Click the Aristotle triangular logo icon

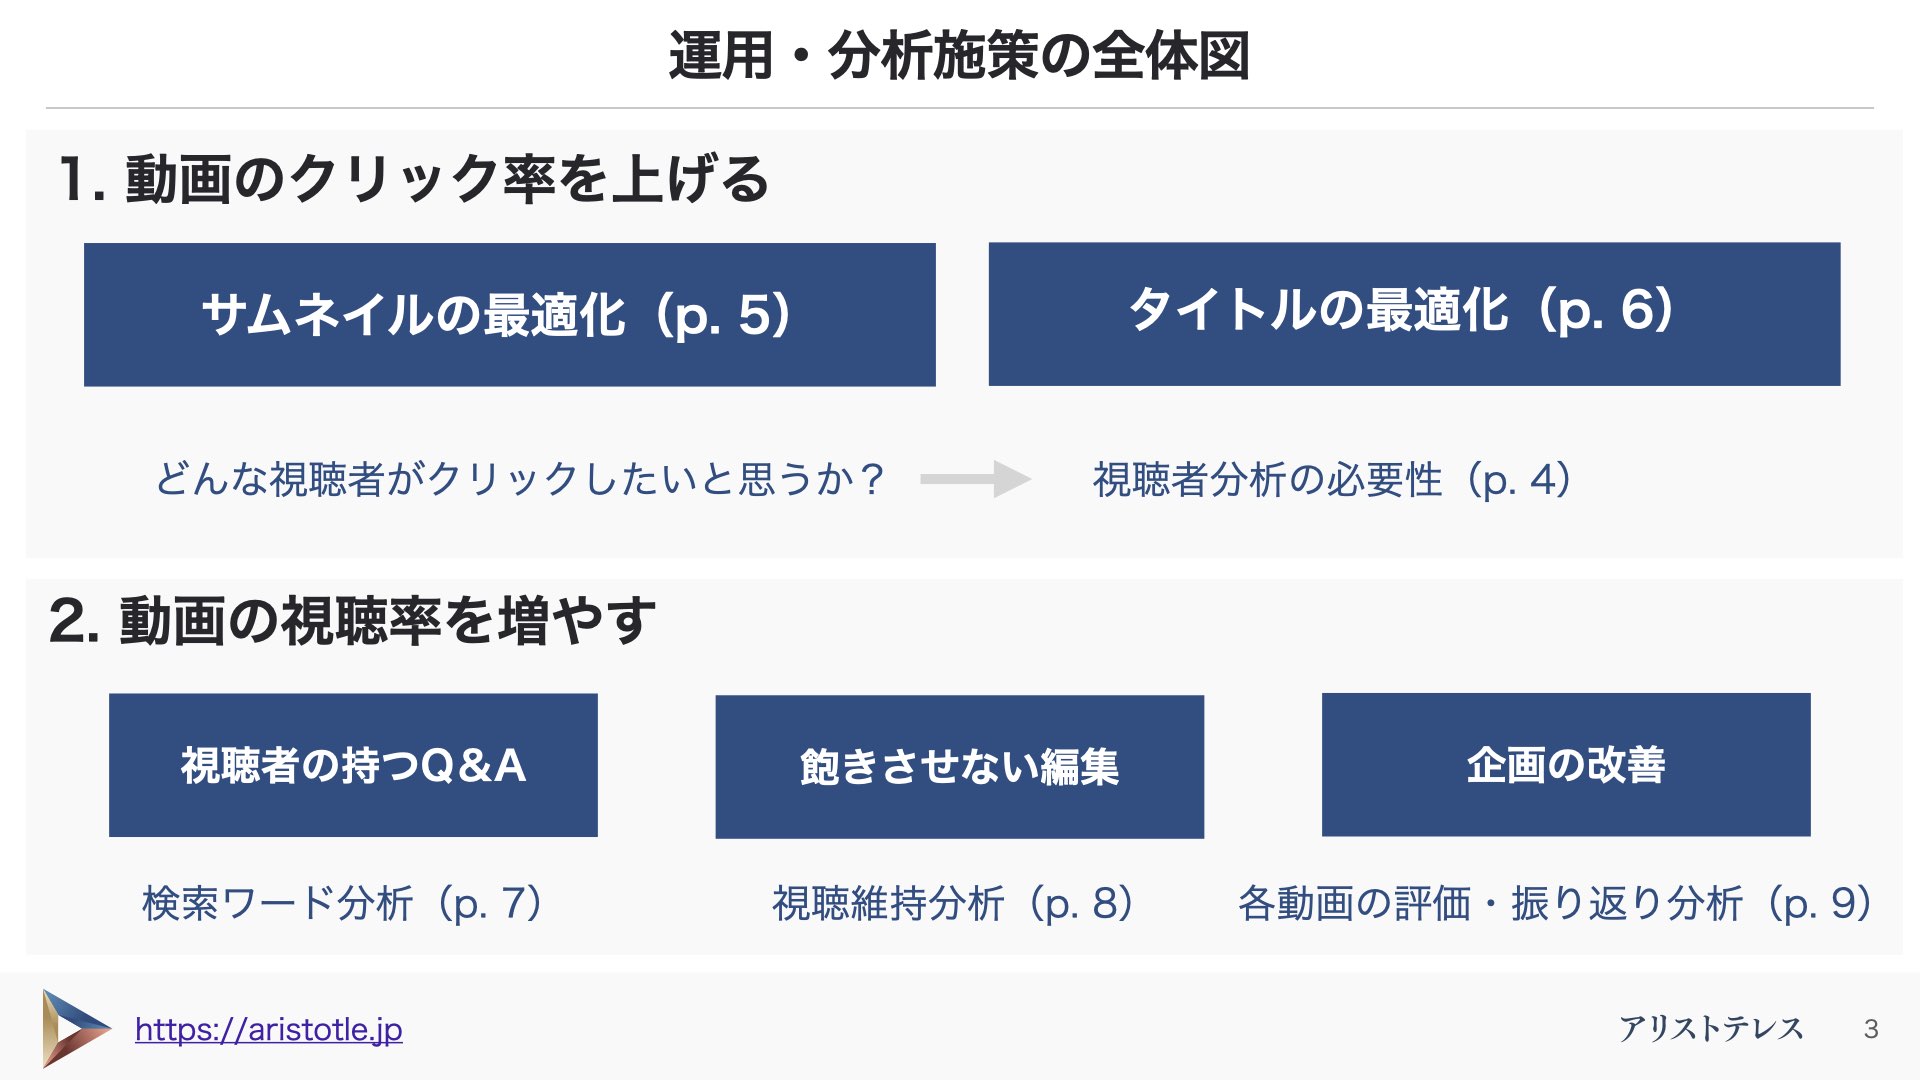[x=75, y=1028]
